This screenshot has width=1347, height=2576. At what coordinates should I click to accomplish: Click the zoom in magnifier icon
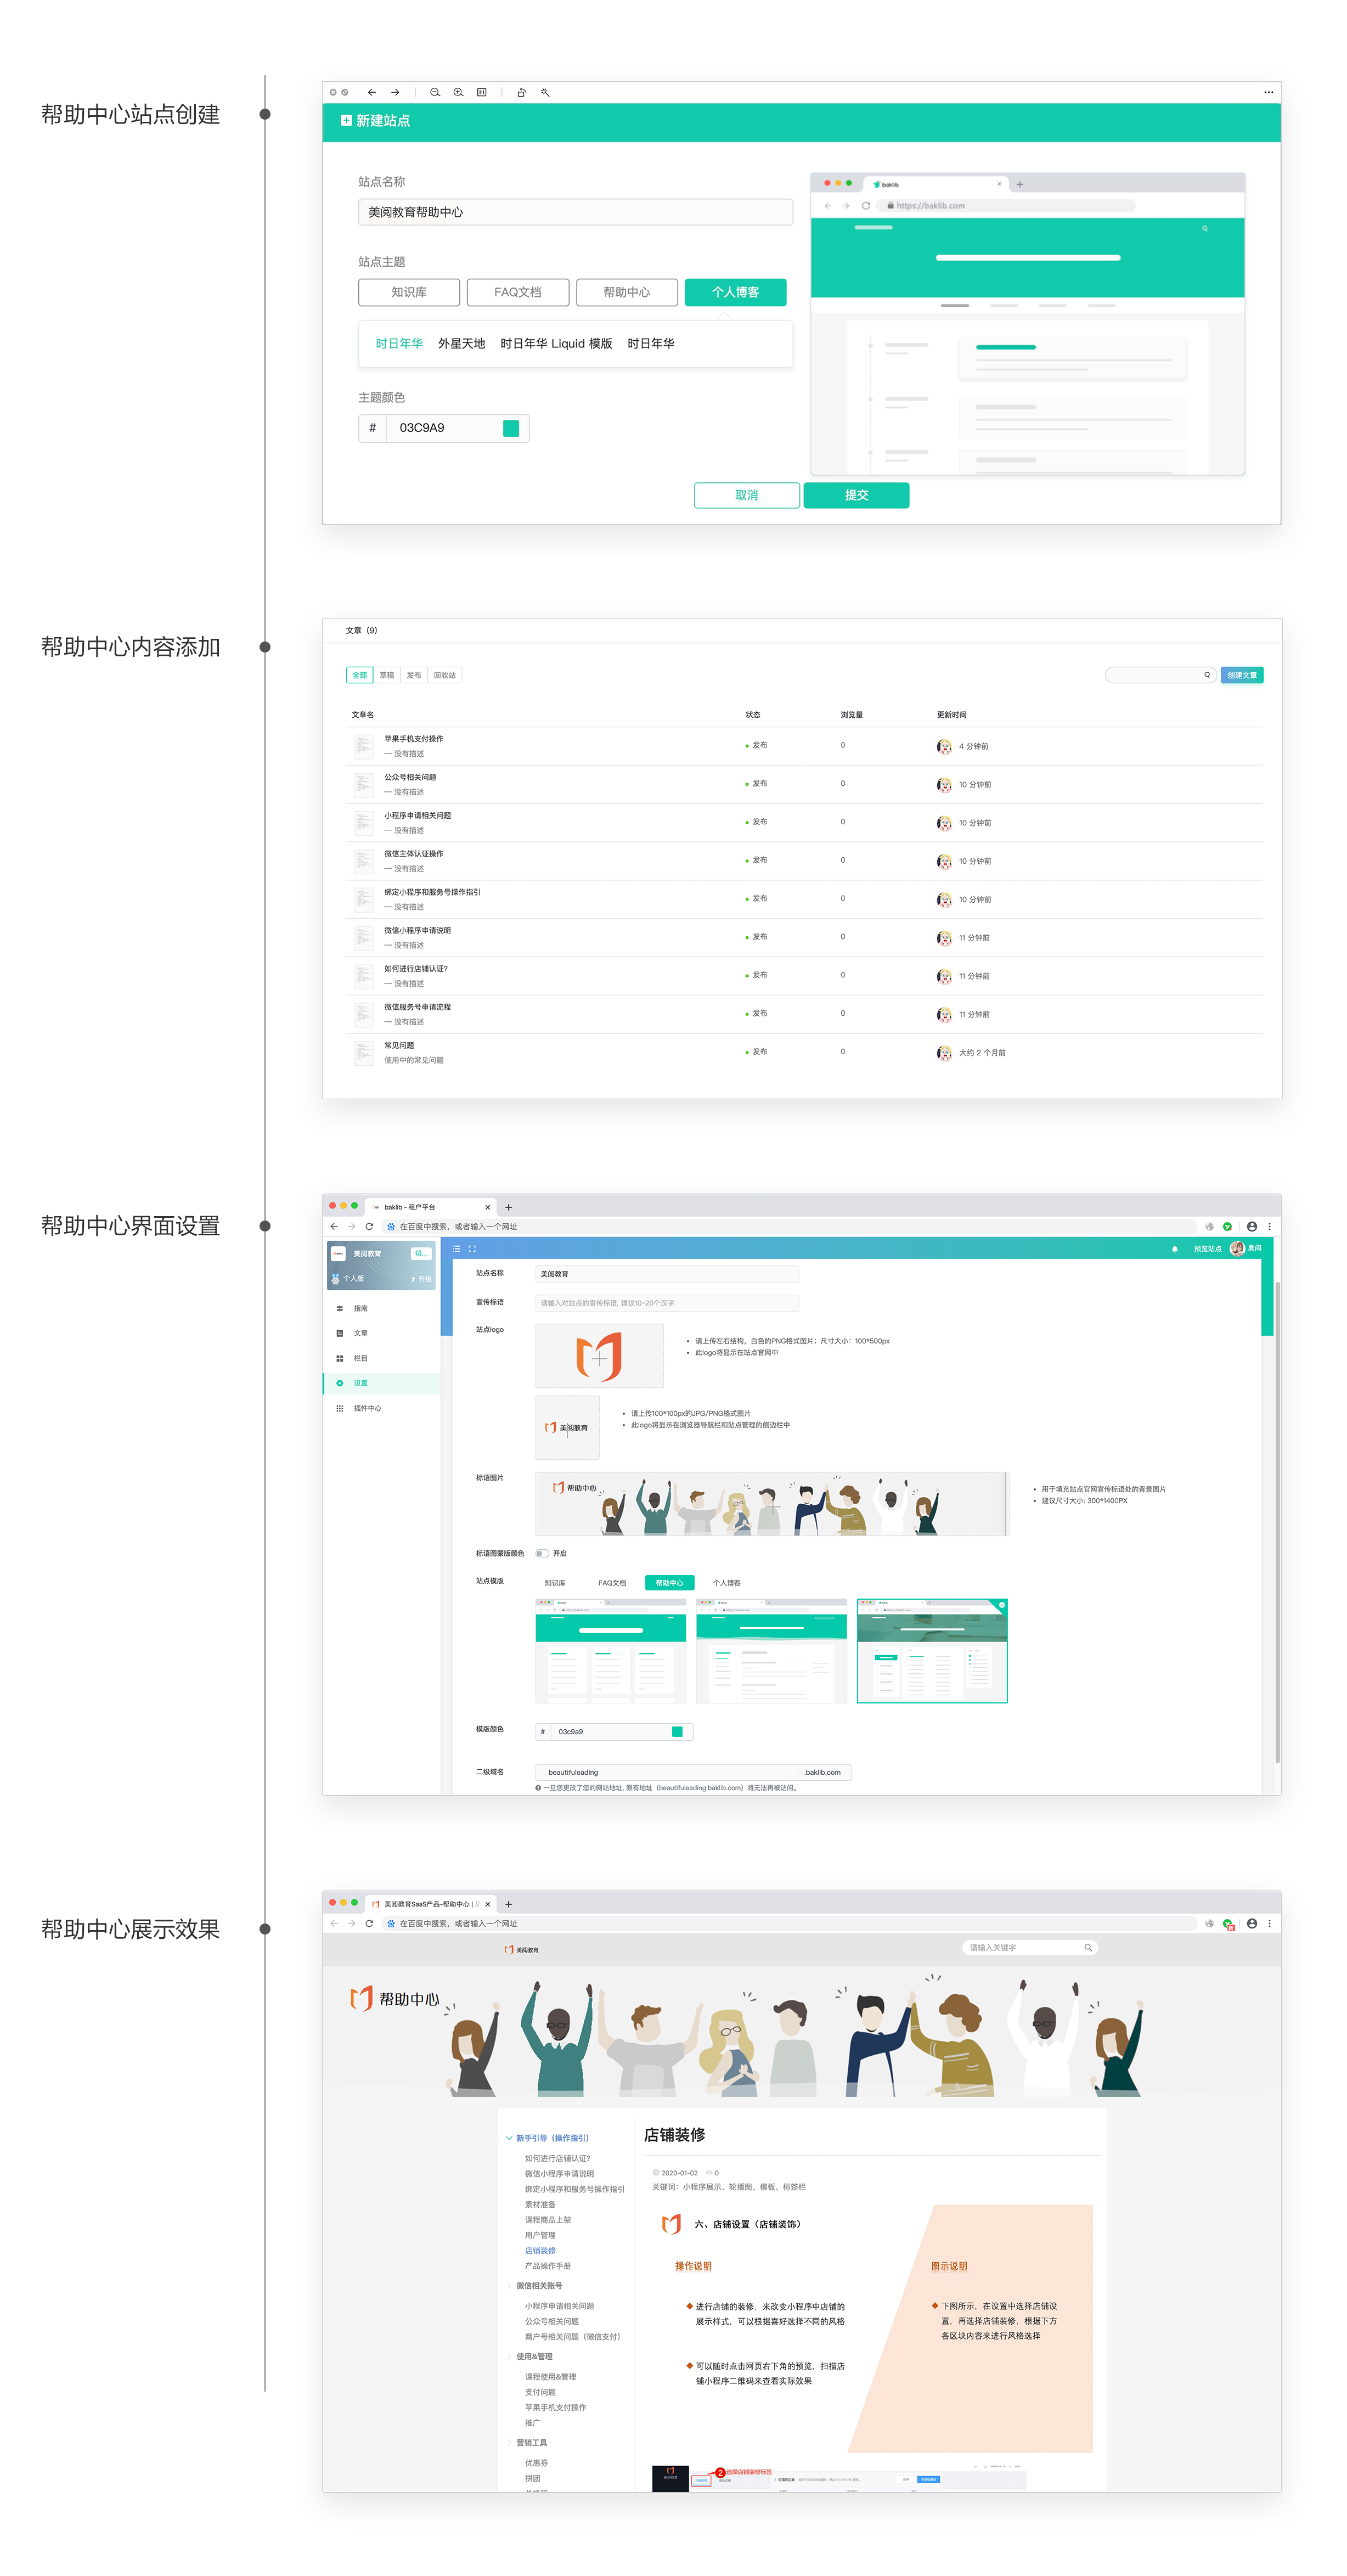coord(458,92)
